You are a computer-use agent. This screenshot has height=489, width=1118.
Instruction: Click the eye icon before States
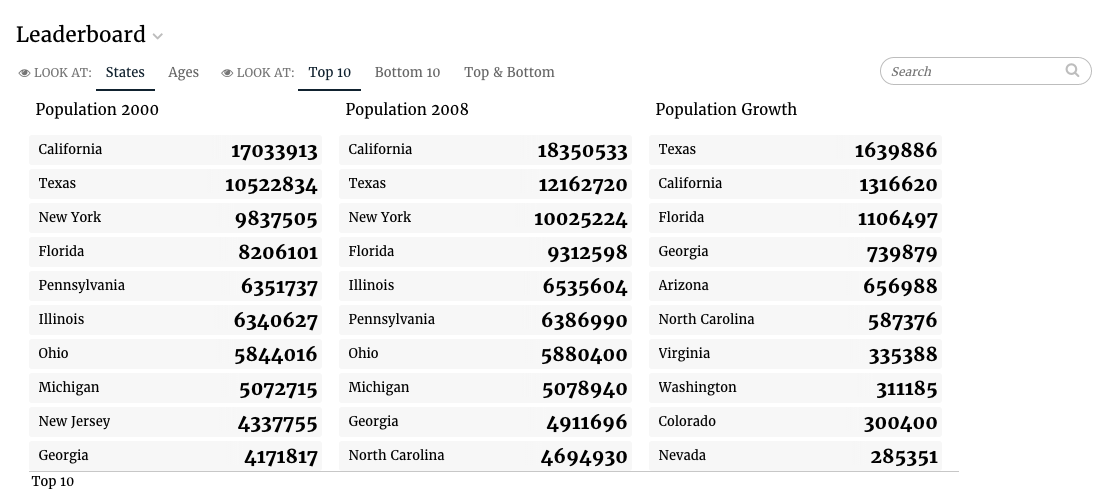click(25, 73)
